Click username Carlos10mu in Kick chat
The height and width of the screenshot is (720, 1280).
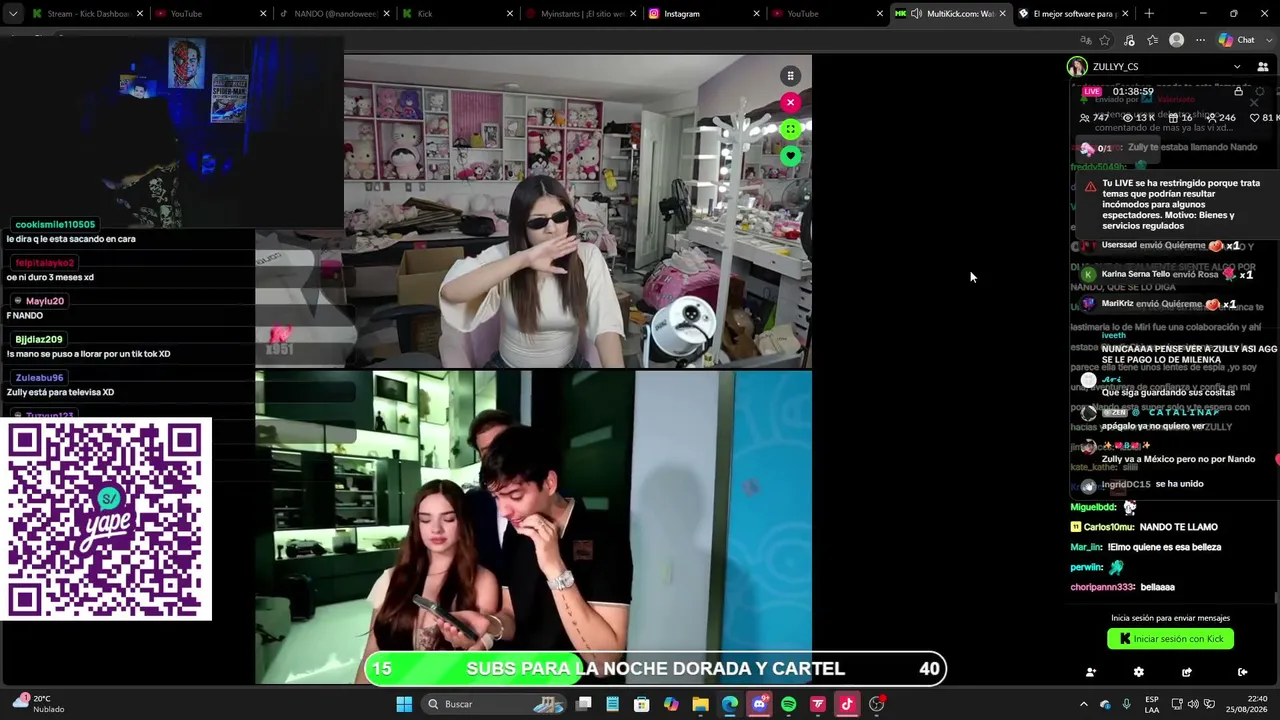pos(1109,527)
